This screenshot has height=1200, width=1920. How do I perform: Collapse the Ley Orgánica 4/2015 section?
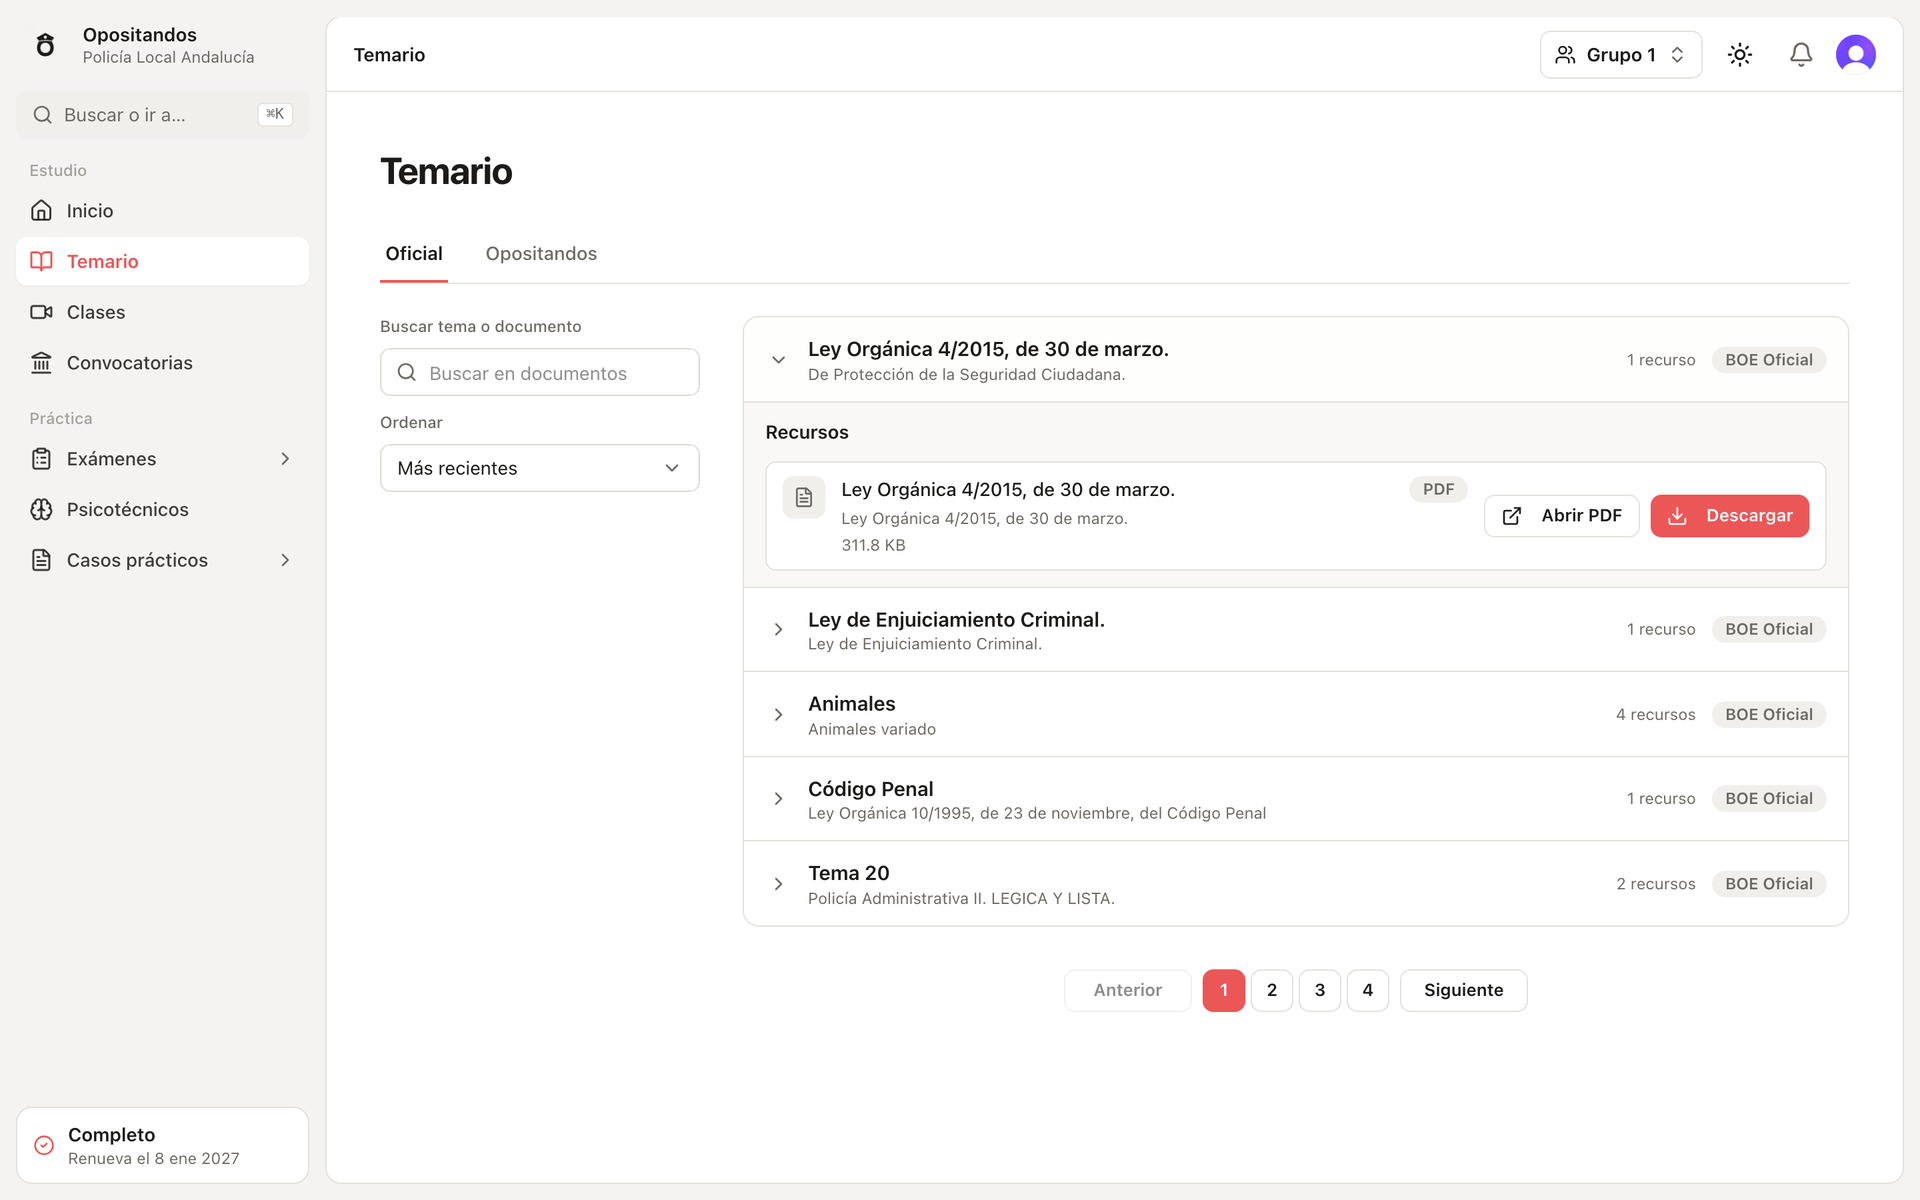click(1296, 360)
